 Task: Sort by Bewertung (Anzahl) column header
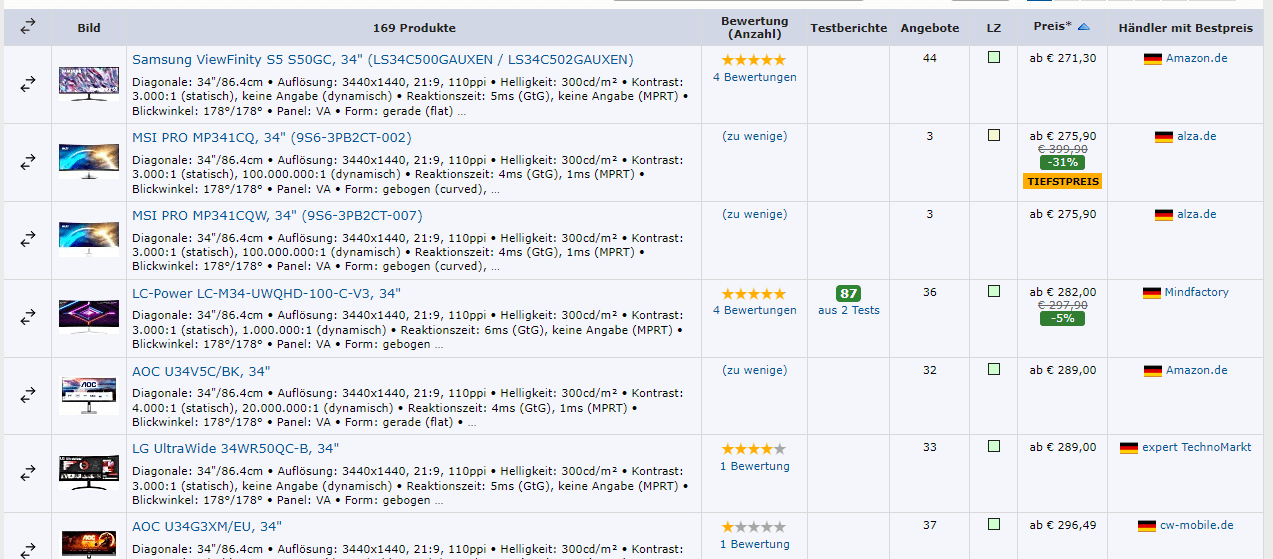coord(755,28)
